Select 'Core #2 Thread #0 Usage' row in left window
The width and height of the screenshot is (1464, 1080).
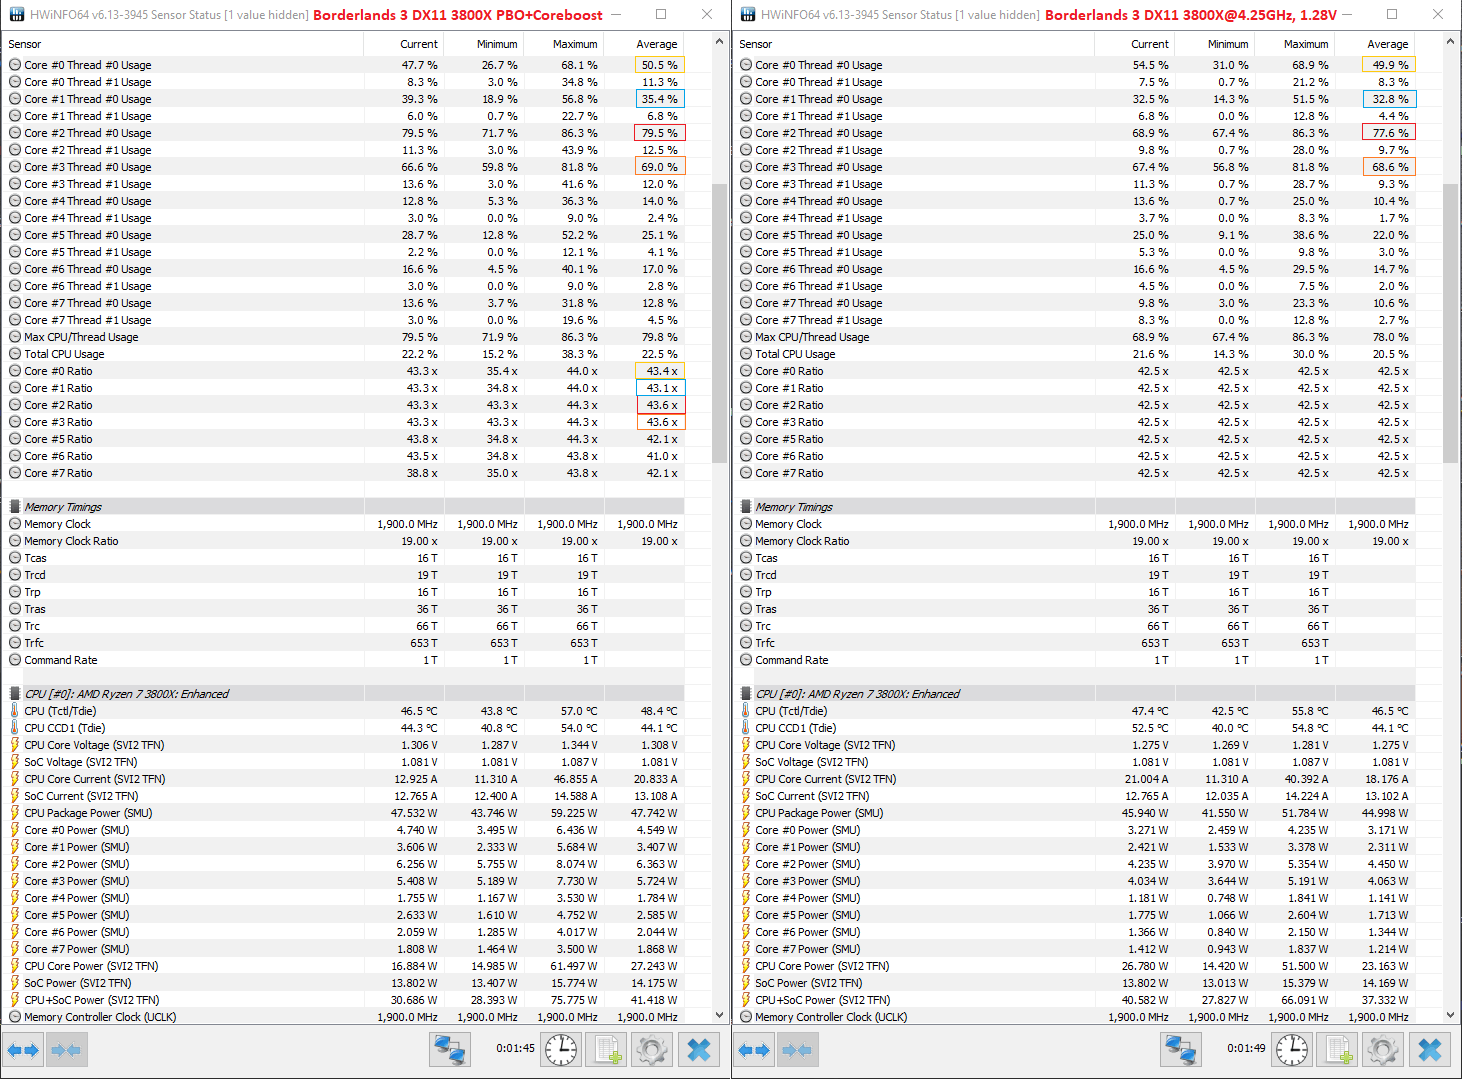point(344,133)
